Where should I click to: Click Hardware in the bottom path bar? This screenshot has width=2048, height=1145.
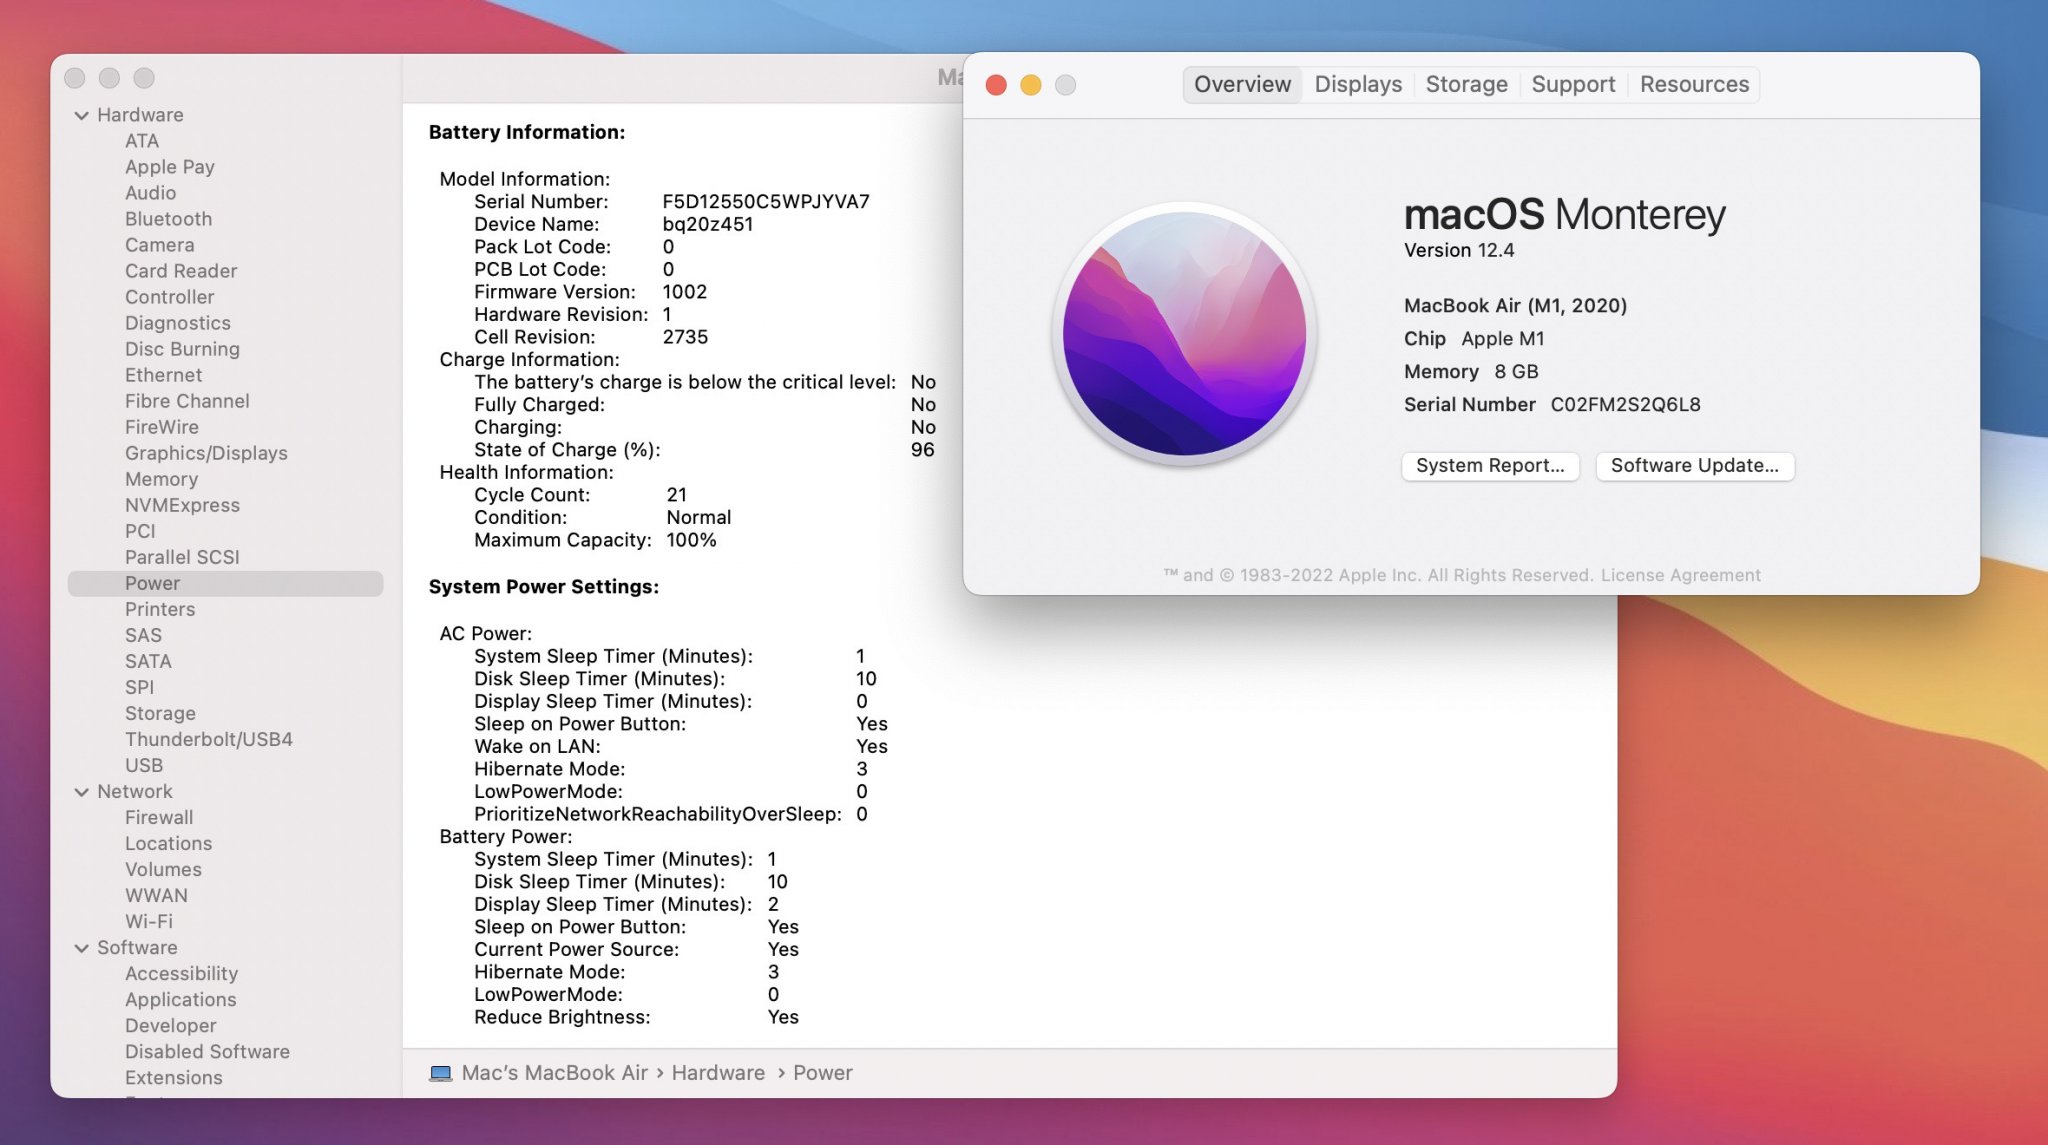click(x=718, y=1073)
